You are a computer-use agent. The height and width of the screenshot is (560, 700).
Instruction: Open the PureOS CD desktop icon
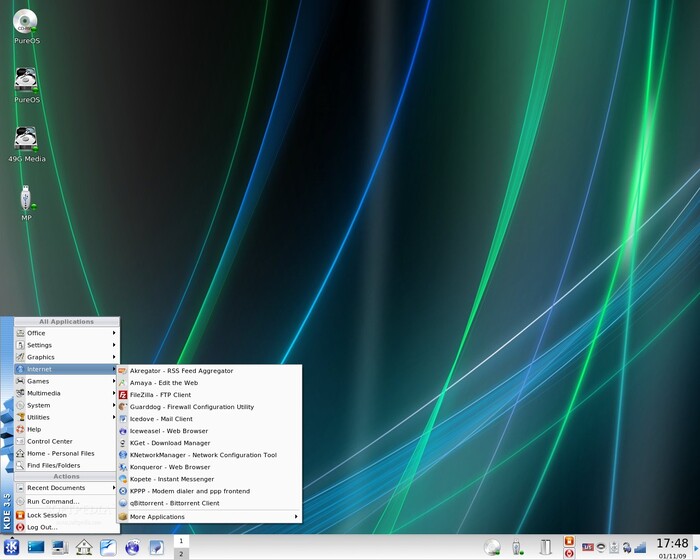[26, 21]
